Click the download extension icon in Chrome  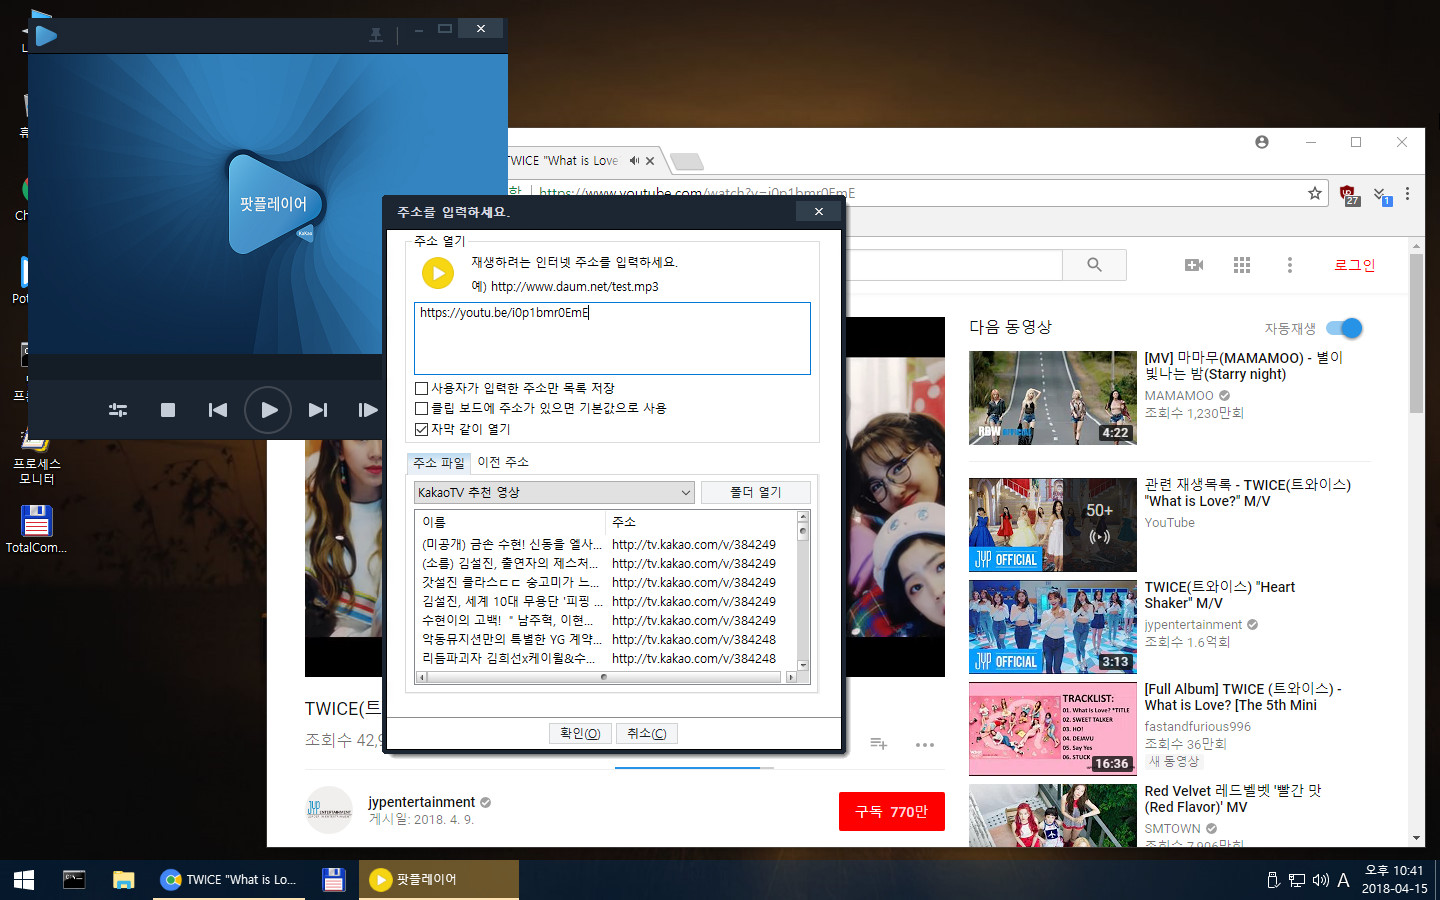coord(1381,194)
